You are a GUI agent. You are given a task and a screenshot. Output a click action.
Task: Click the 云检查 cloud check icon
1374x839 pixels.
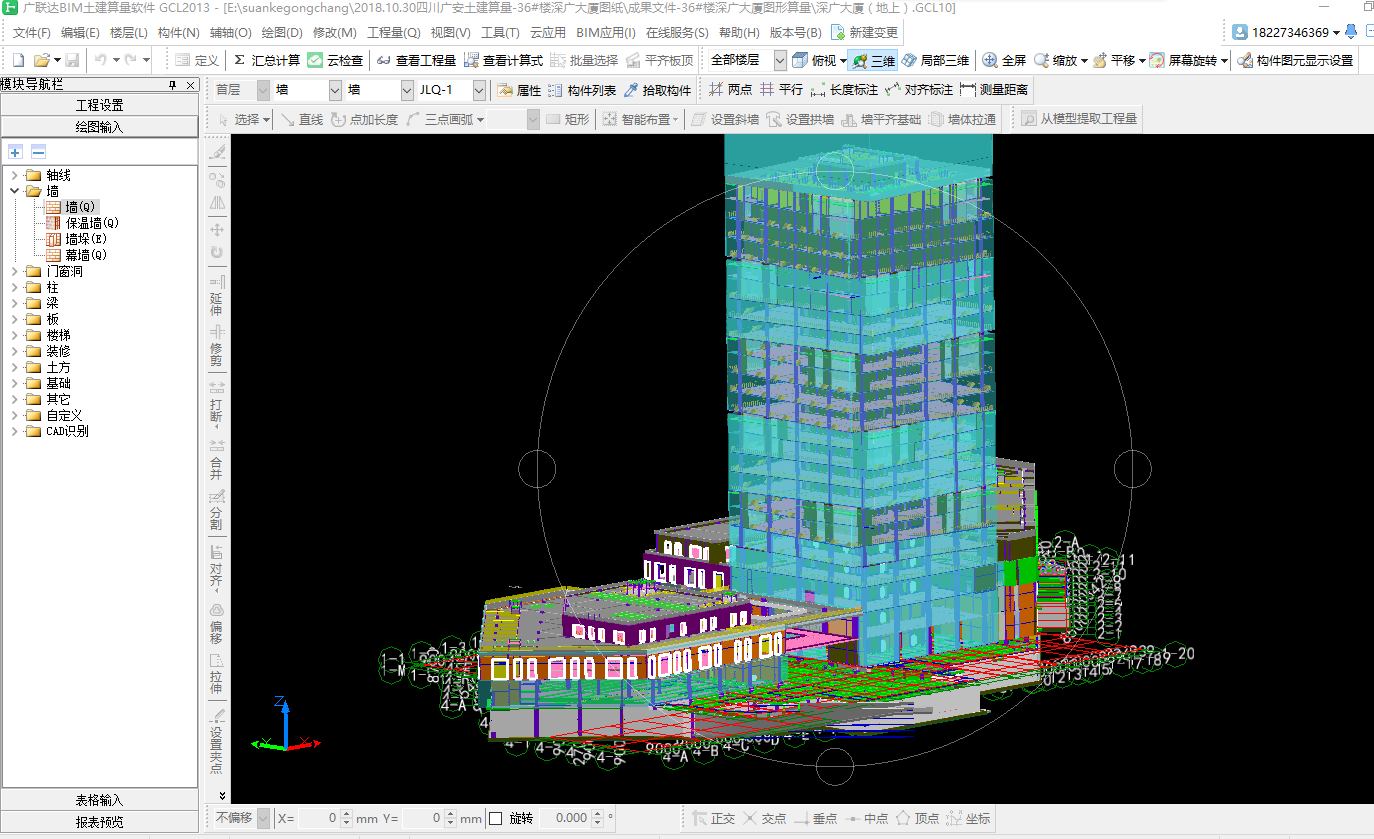click(x=315, y=60)
